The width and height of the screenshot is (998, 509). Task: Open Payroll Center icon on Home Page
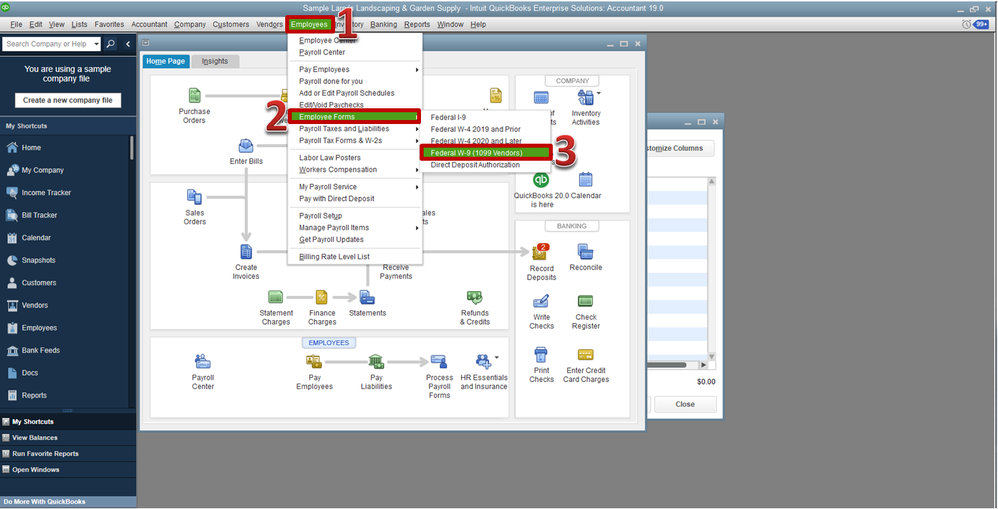point(202,361)
